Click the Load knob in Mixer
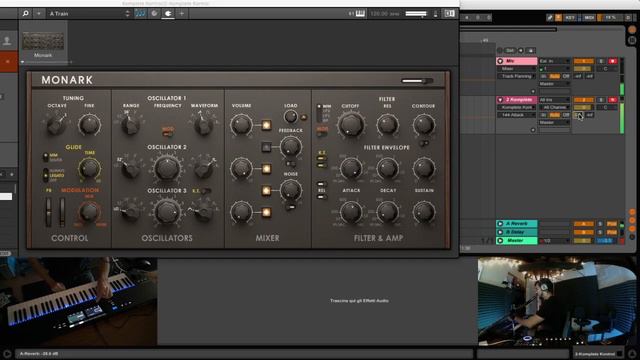 291,117
